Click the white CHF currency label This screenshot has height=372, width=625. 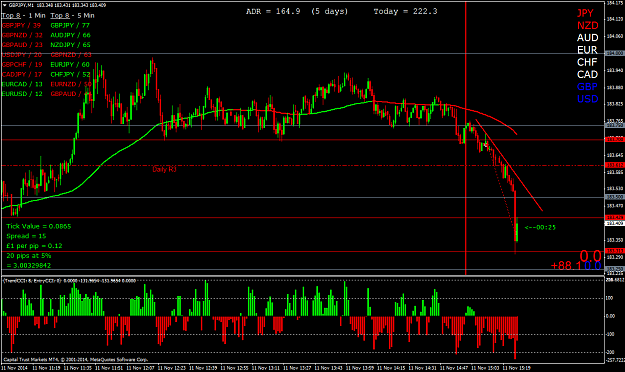pos(587,62)
